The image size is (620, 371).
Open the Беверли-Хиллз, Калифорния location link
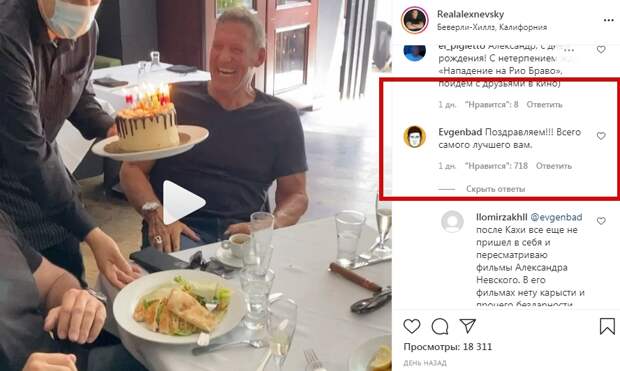tap(492, 27)
